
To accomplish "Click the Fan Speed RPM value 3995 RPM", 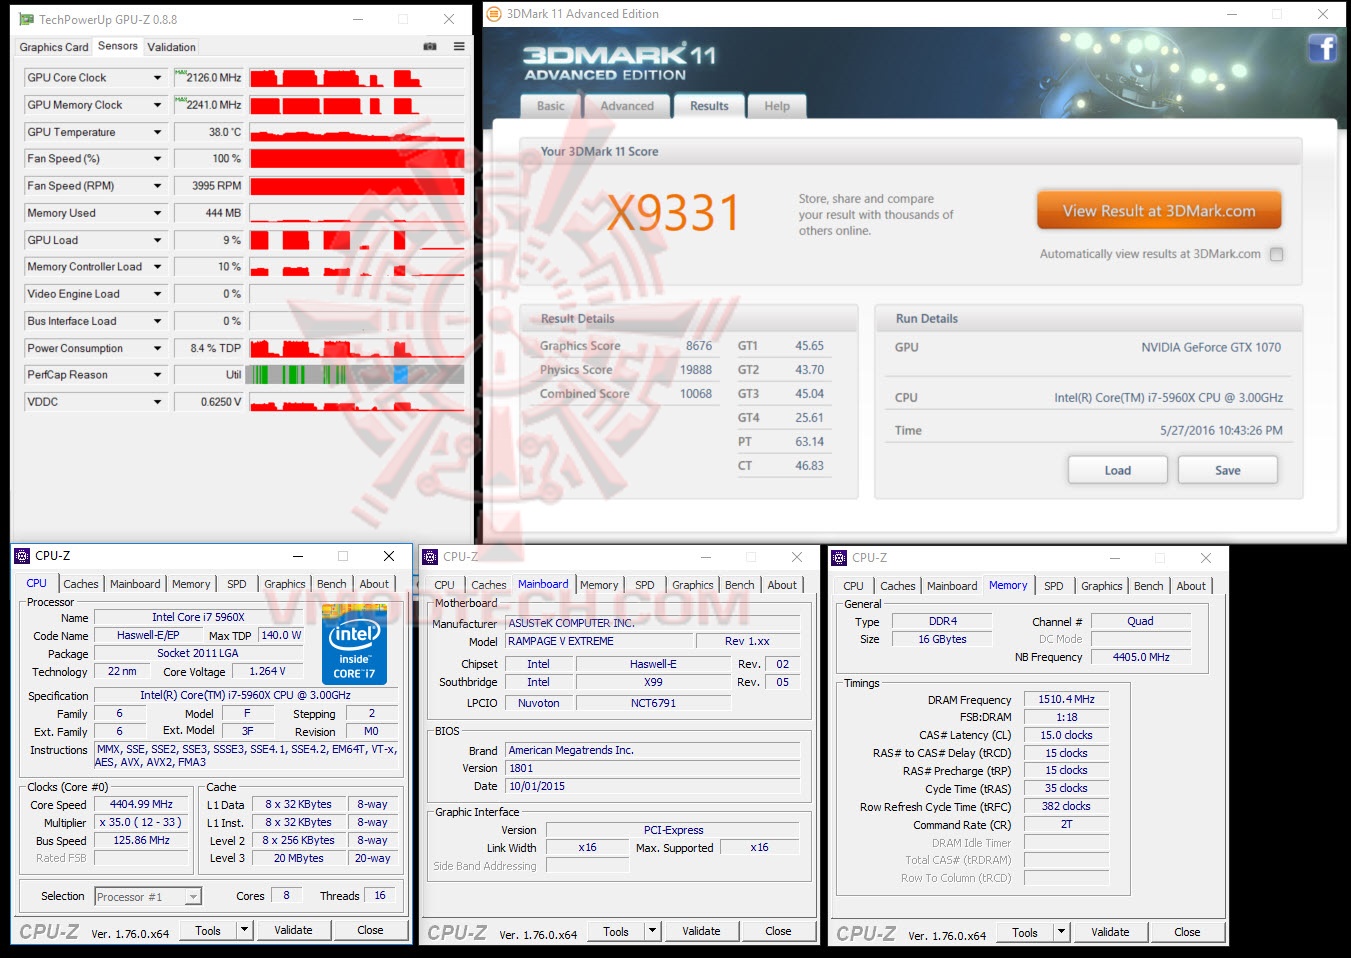I will [x=208, y=186].
